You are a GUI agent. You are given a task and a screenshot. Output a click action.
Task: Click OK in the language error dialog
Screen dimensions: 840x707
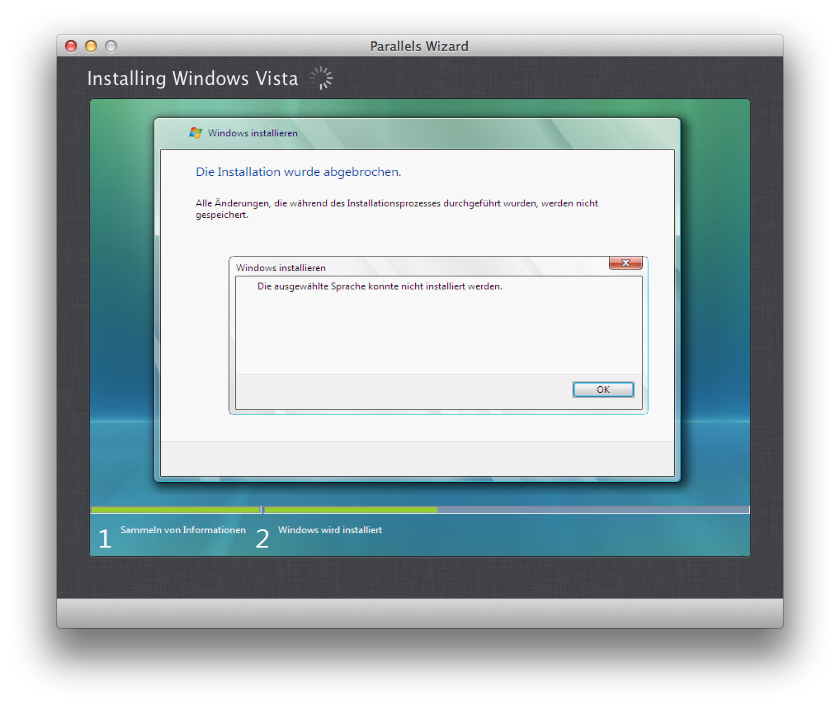(603, 389)
